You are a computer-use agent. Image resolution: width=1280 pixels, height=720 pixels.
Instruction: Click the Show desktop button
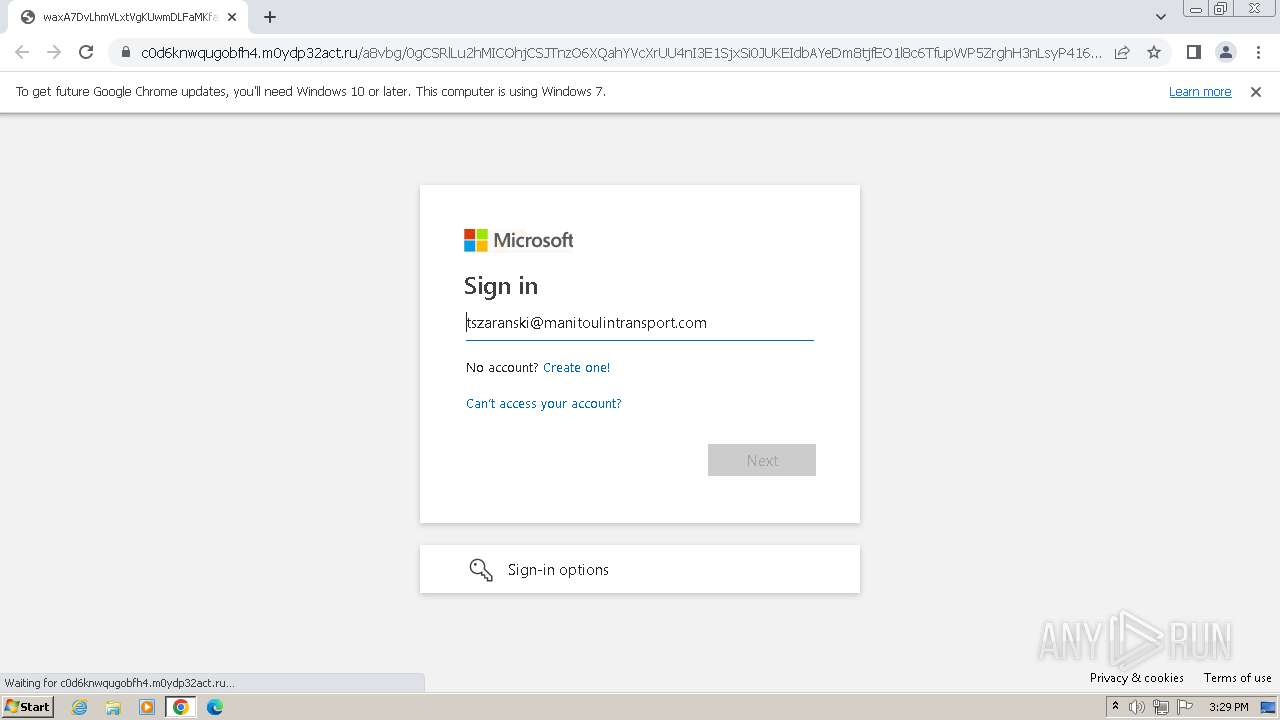tap(1270, 707)
